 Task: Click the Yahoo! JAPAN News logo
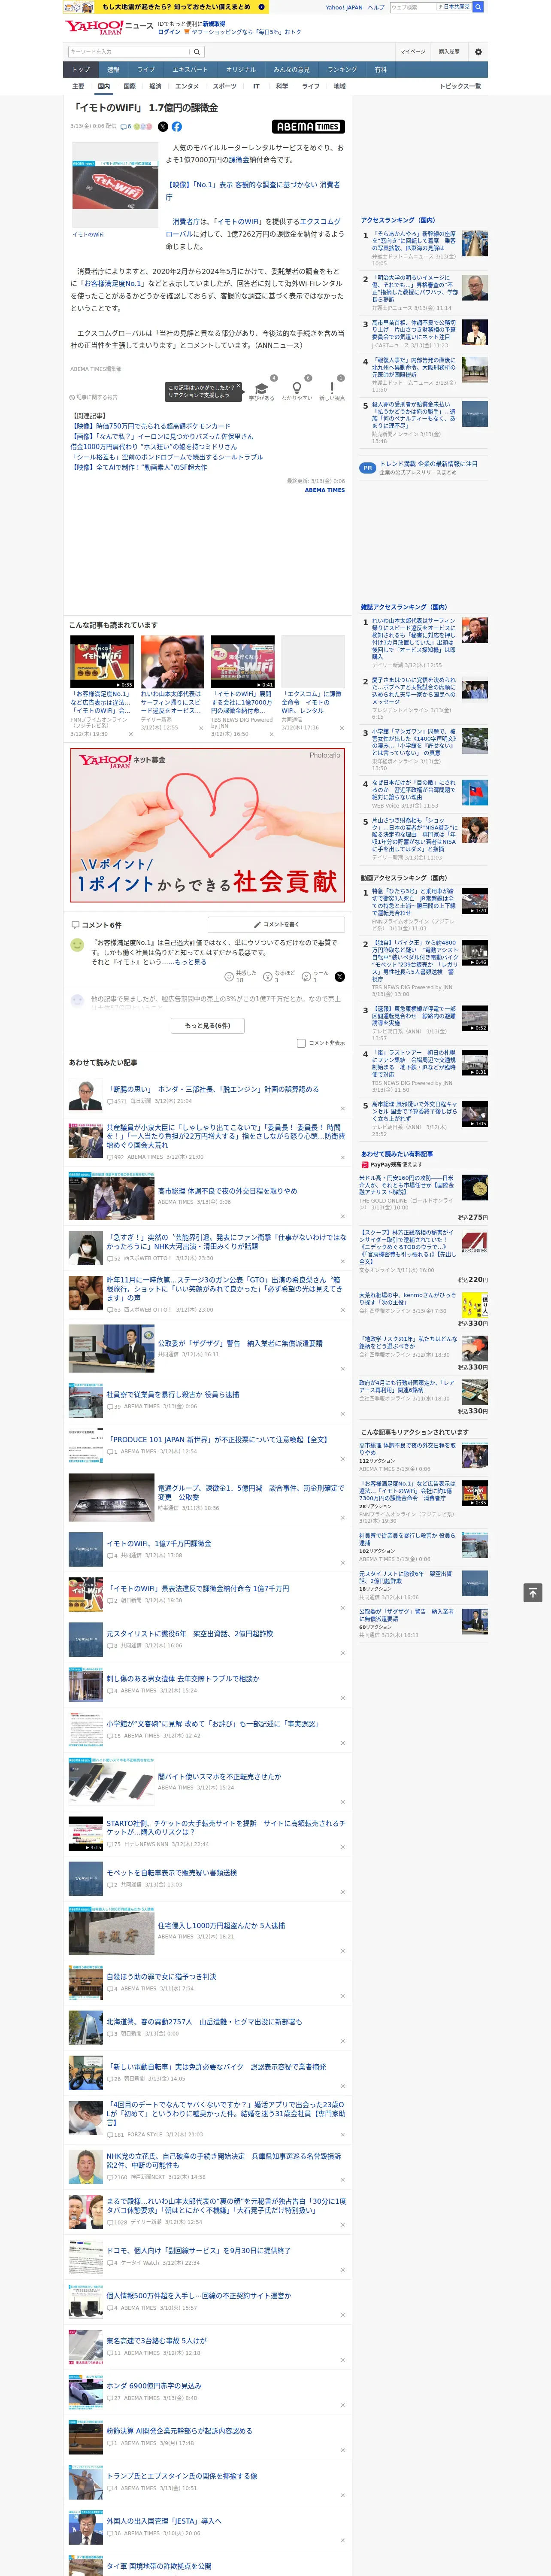[109, 27]
